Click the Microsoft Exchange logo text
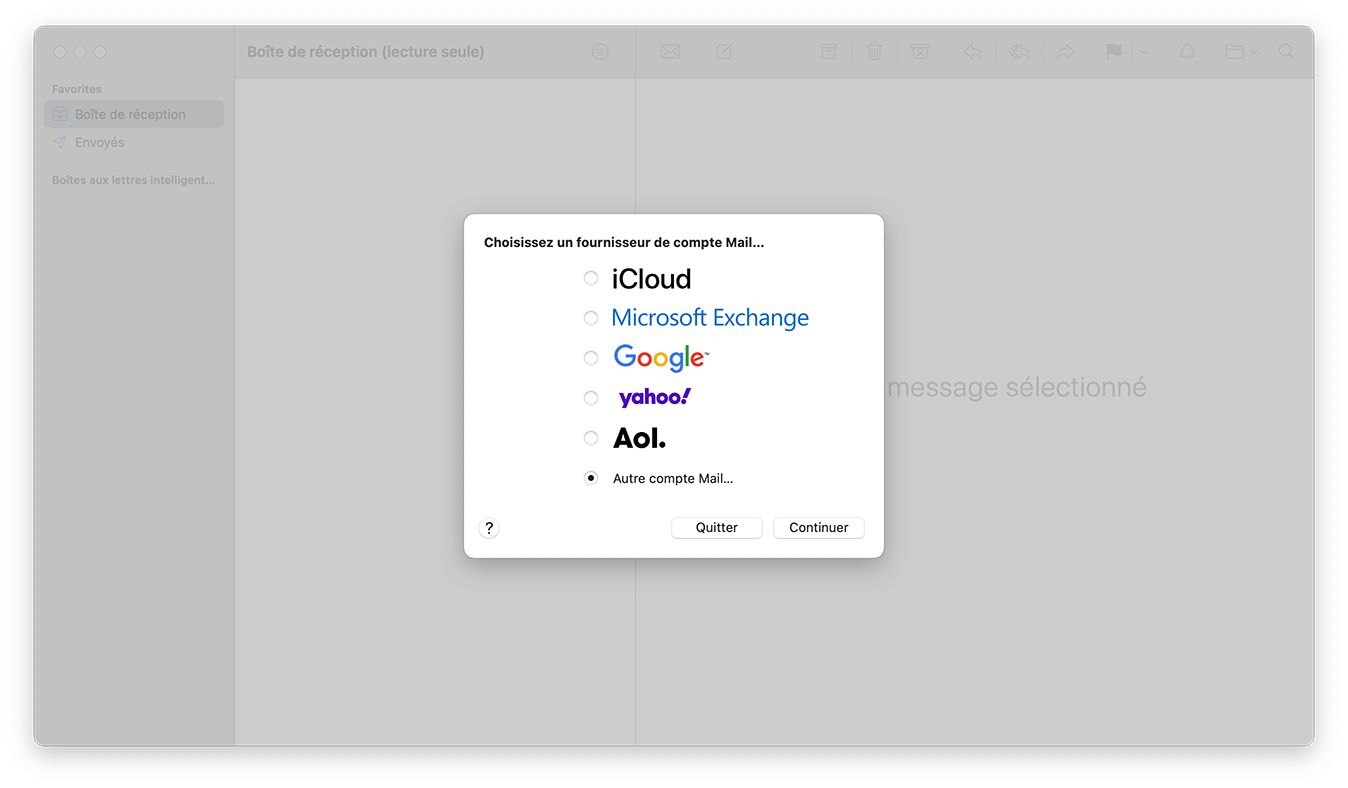This screenshot has width=1348, height=788. pyautogui.click(x=710, y=318)
